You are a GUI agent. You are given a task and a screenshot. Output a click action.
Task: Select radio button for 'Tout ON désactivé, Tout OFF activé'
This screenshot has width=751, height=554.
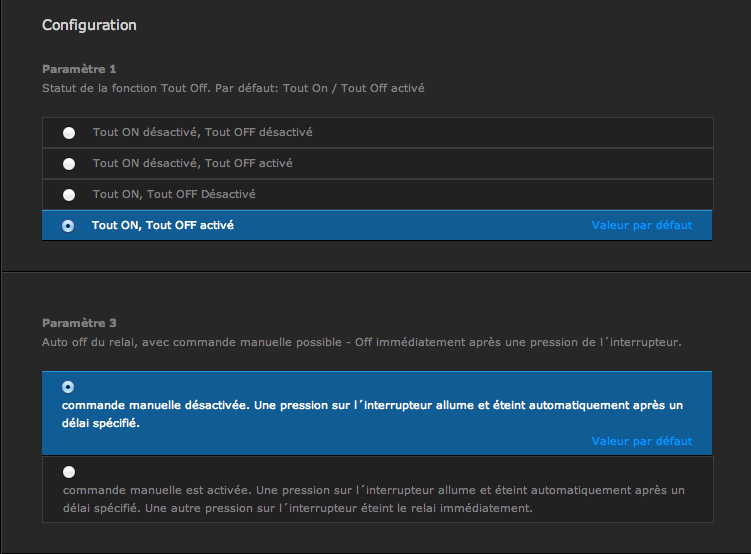click(x=68, y=163)
